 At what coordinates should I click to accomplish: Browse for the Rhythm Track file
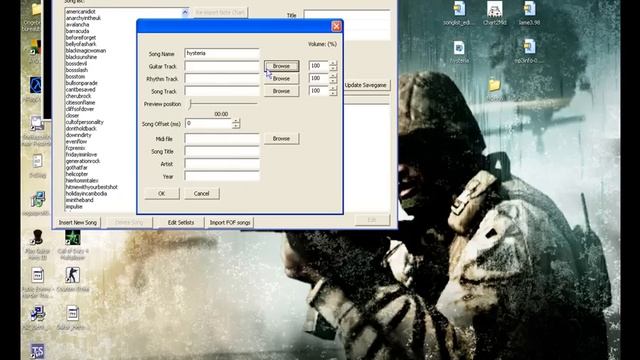coord(281,78)
